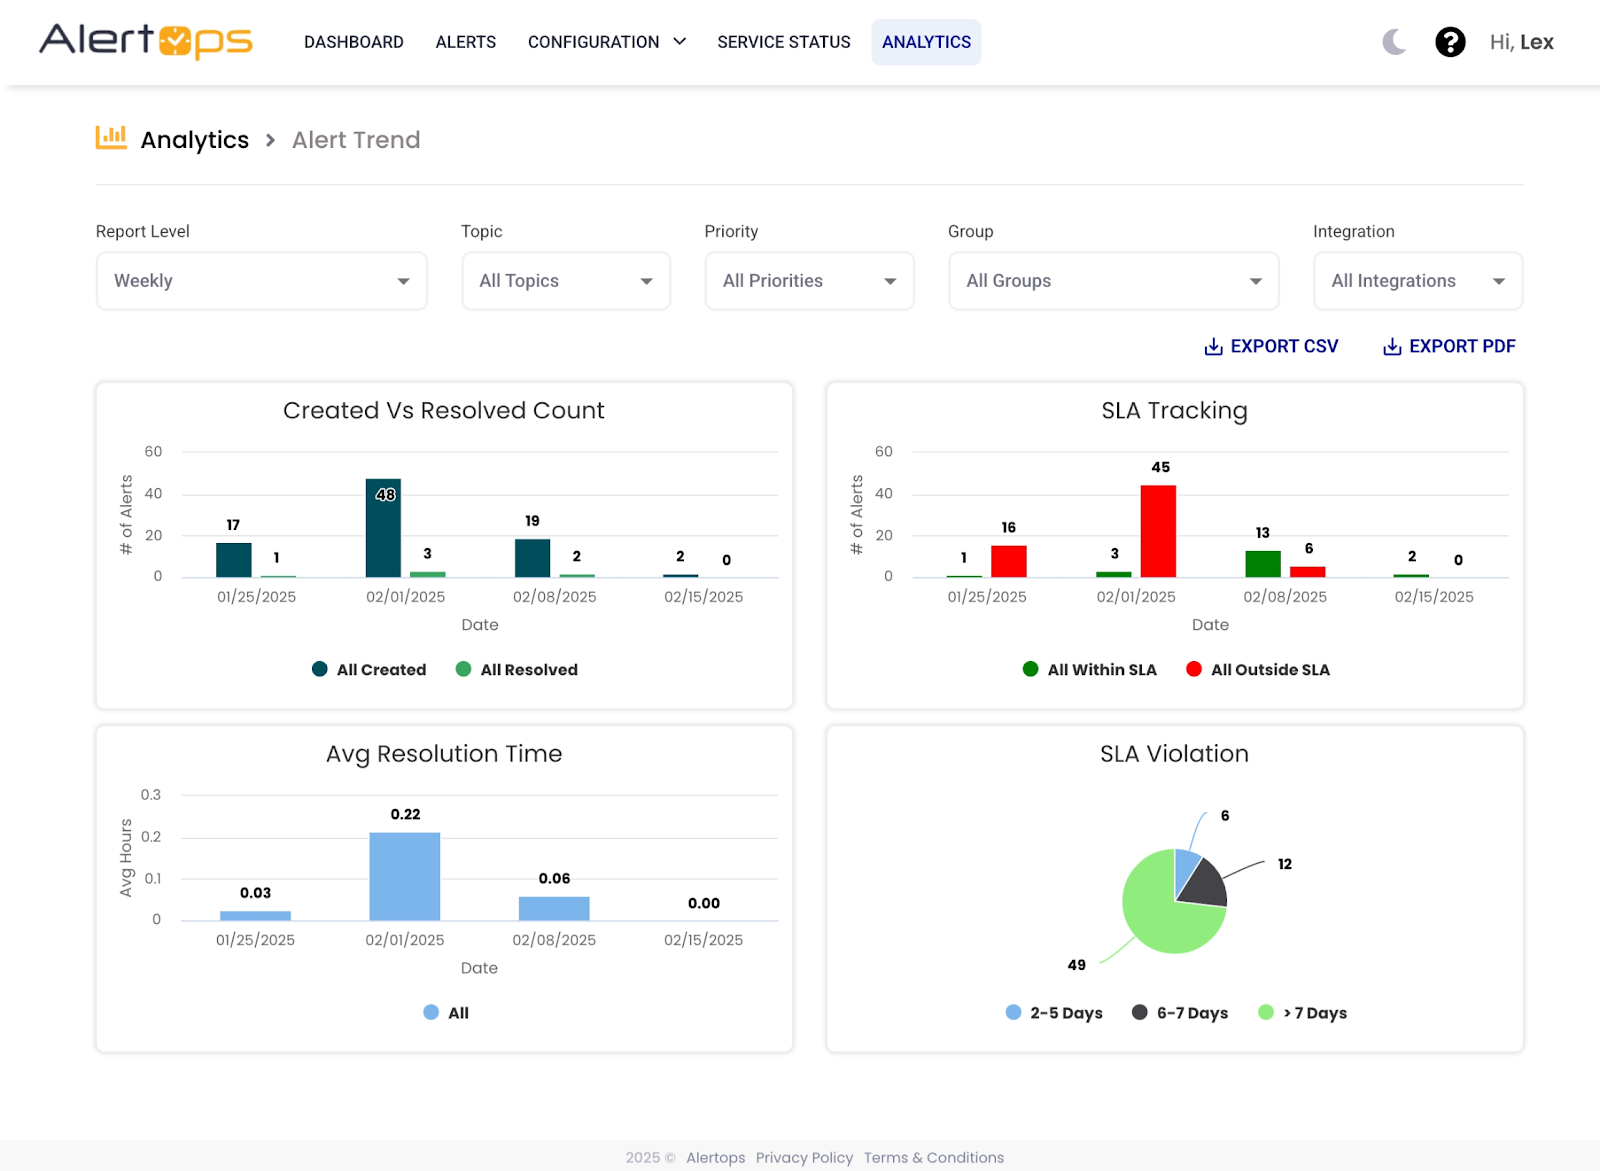Screen dimensions: 1600x1171
Task: Click the Export PDF download icon
Action: point(1391,347)
